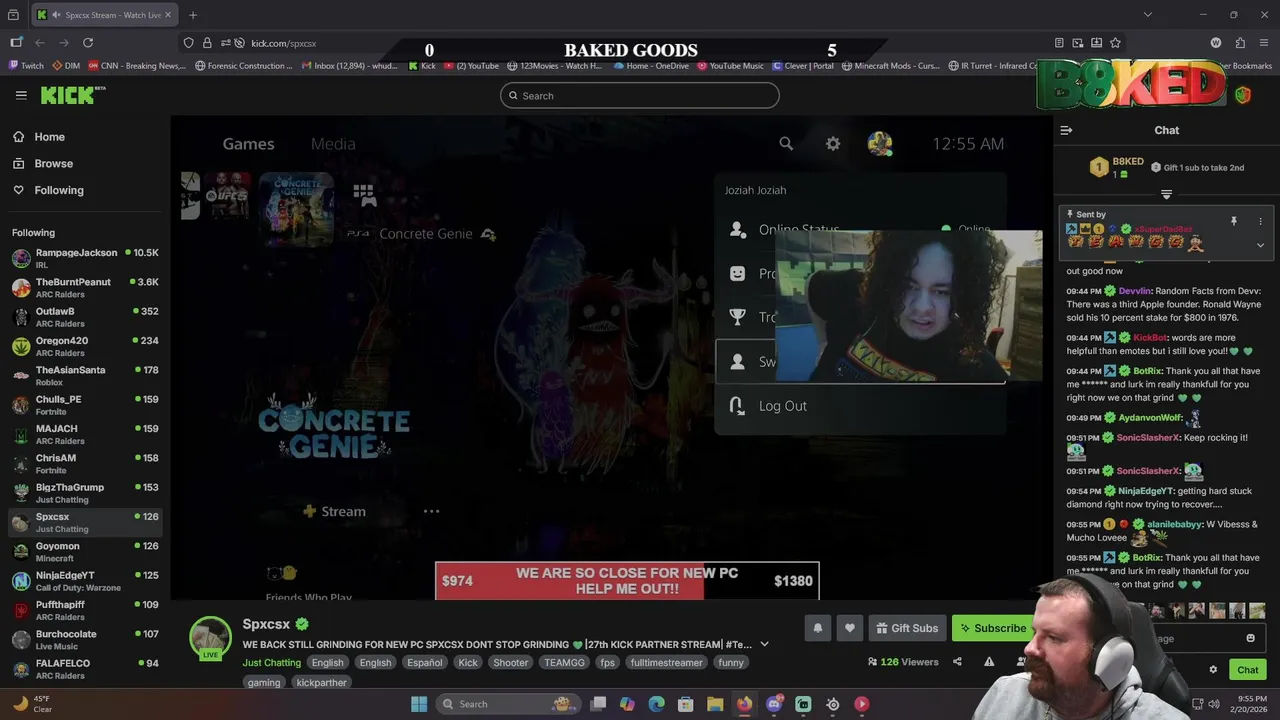This screenshot has width=1280, height=720.
Task: Open the Kick hamburger sidebar menu
Action: click(x=21, y=95)
